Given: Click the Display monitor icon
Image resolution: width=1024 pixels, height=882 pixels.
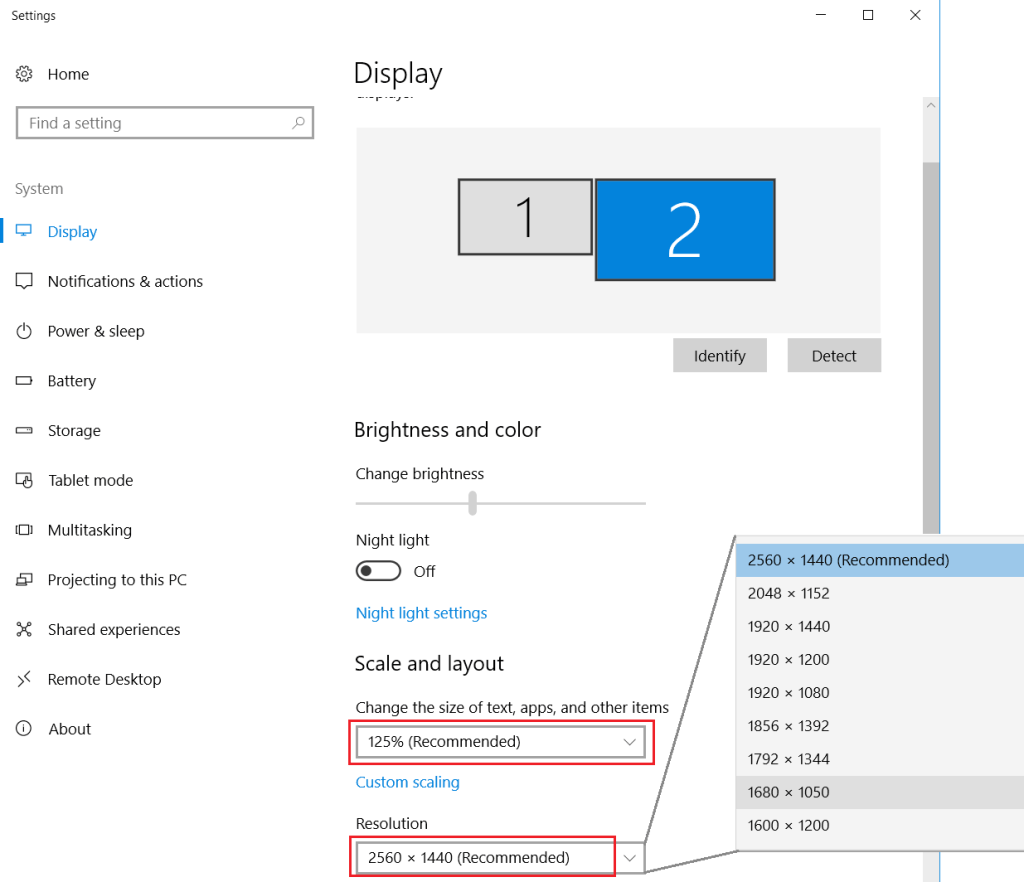Looking at the screenshot, I should 24,230.
